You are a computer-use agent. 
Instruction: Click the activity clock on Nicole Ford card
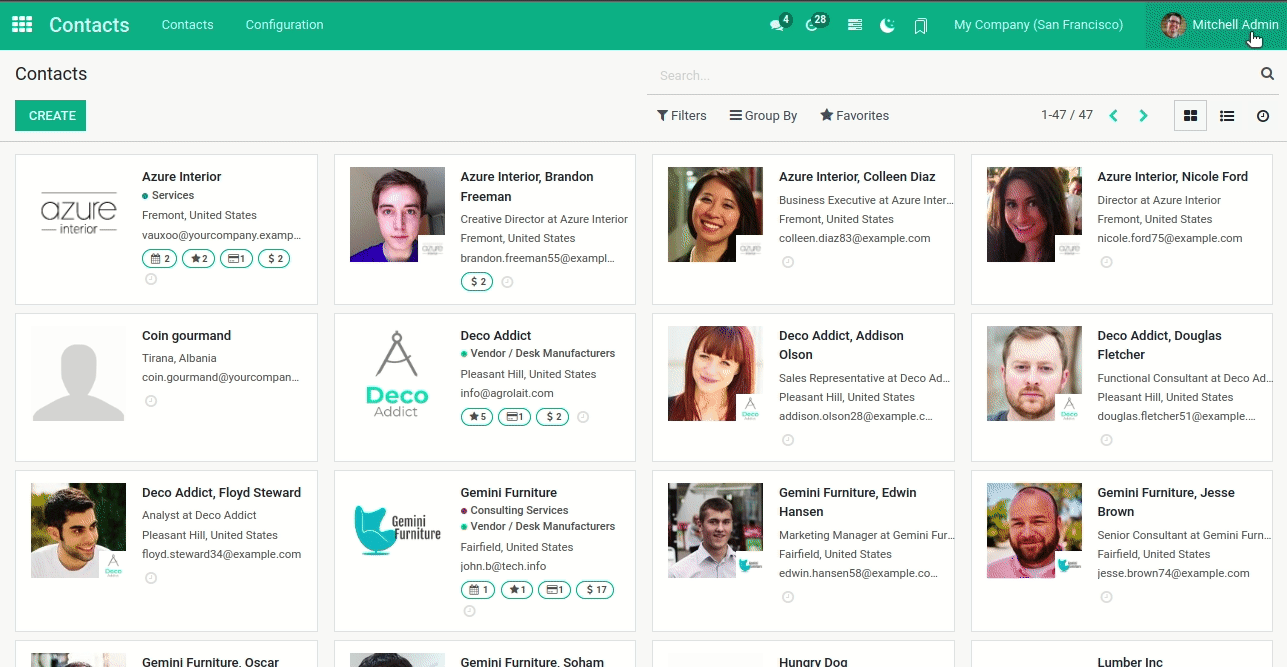click(x=1106, y=262)
